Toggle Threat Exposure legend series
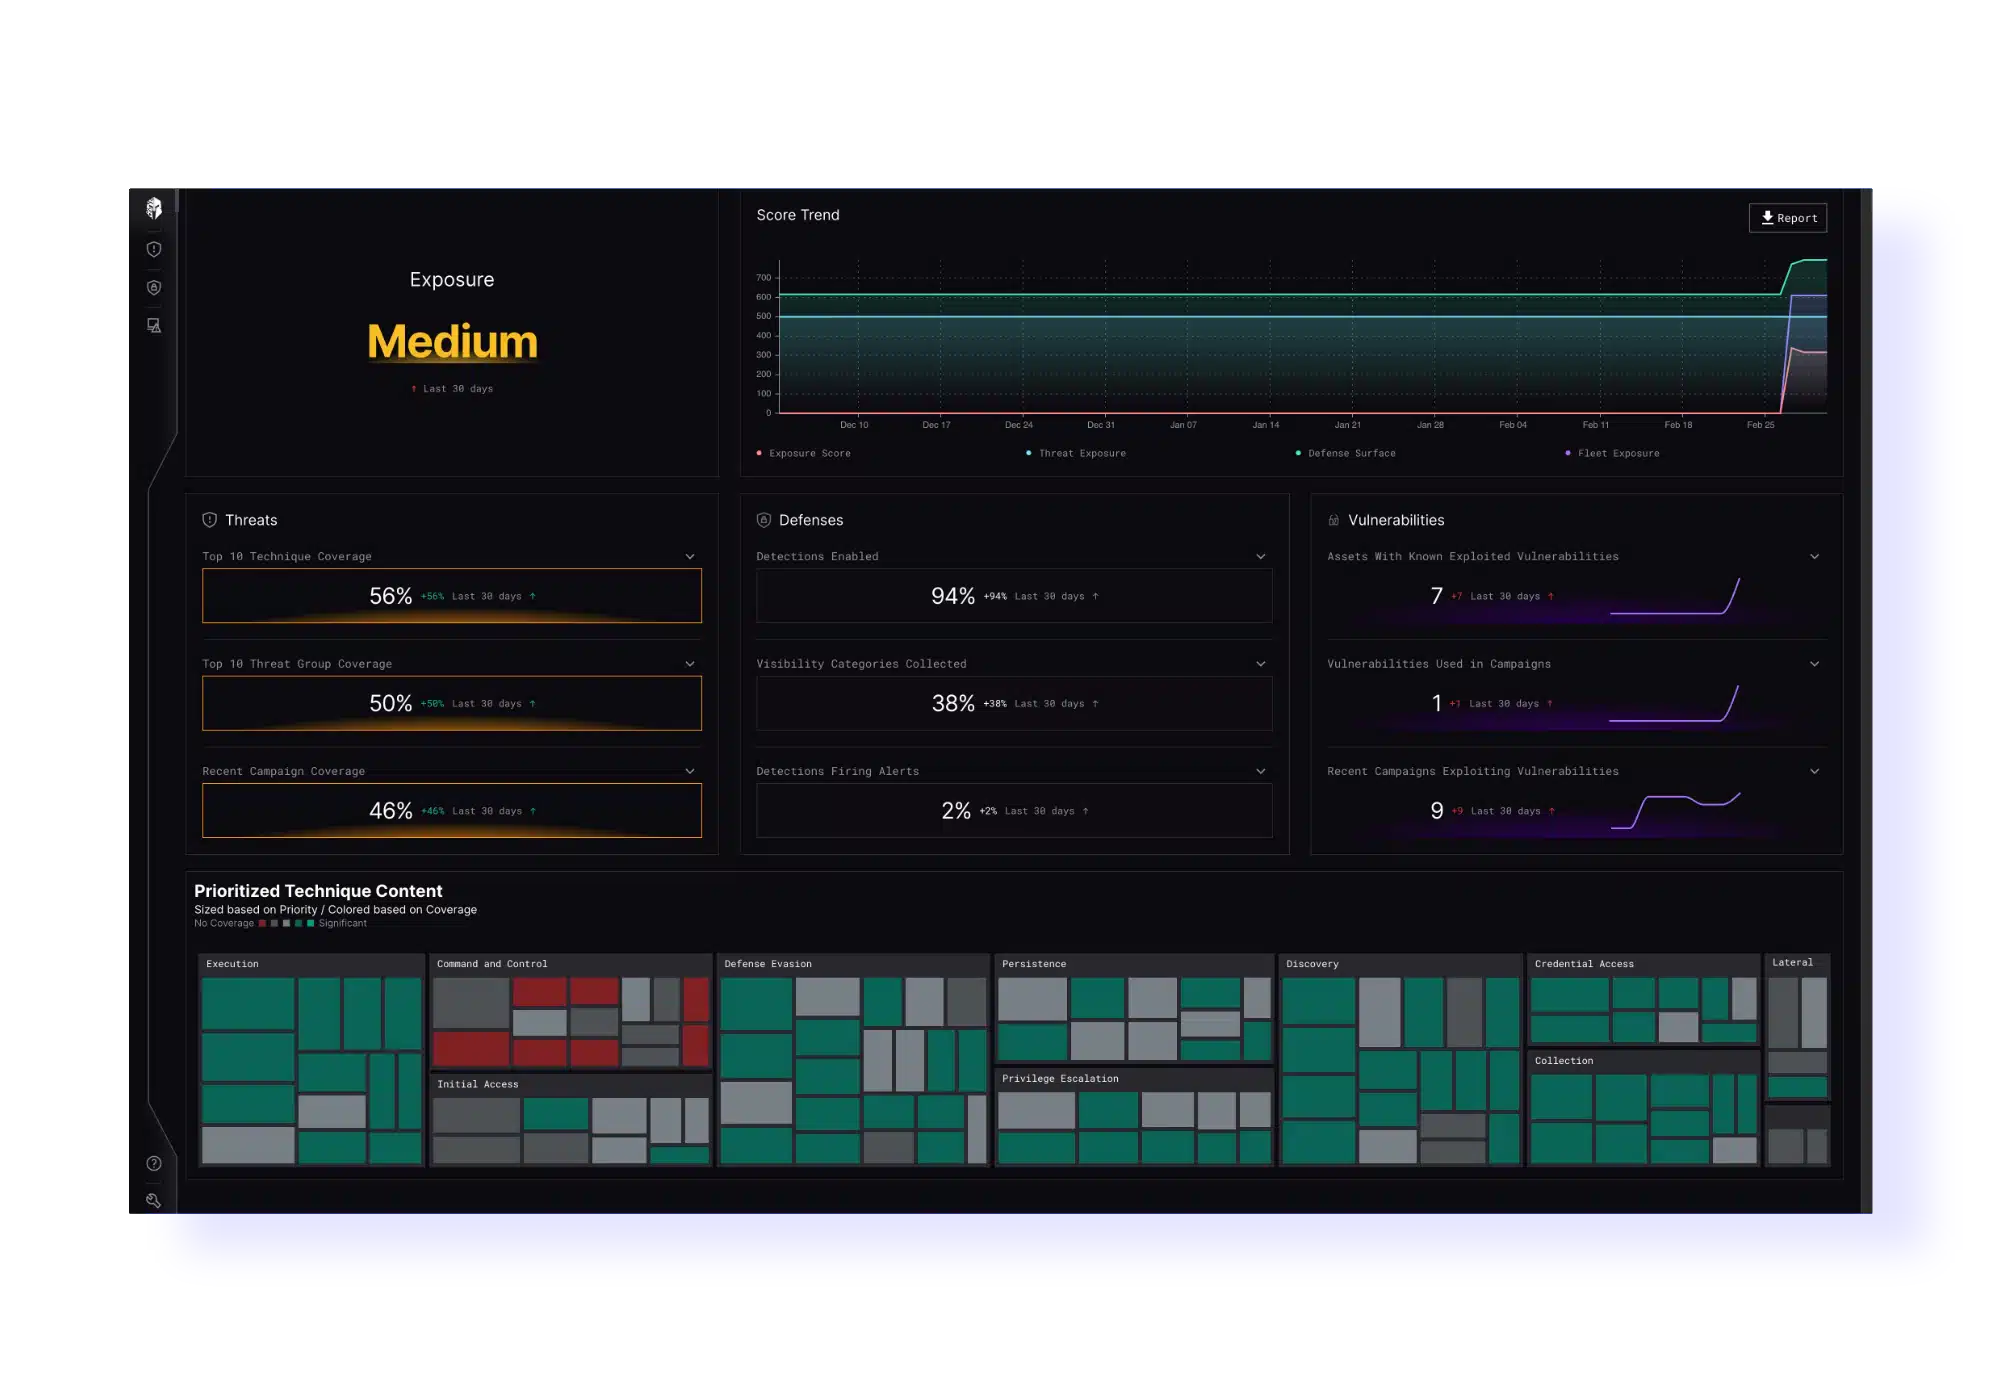This screenshot has height=1400, width=2000. (x=1076, y=453)
